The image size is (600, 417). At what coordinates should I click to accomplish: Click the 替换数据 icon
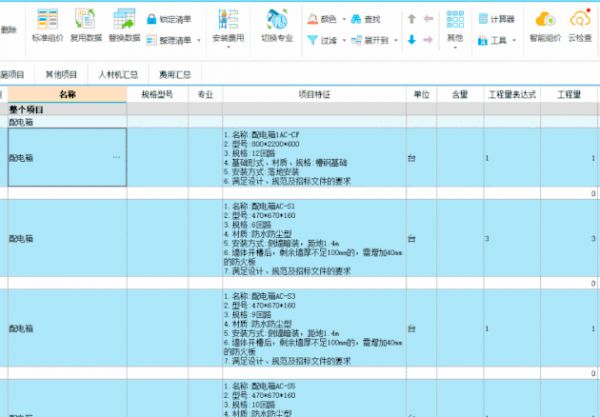124,20
